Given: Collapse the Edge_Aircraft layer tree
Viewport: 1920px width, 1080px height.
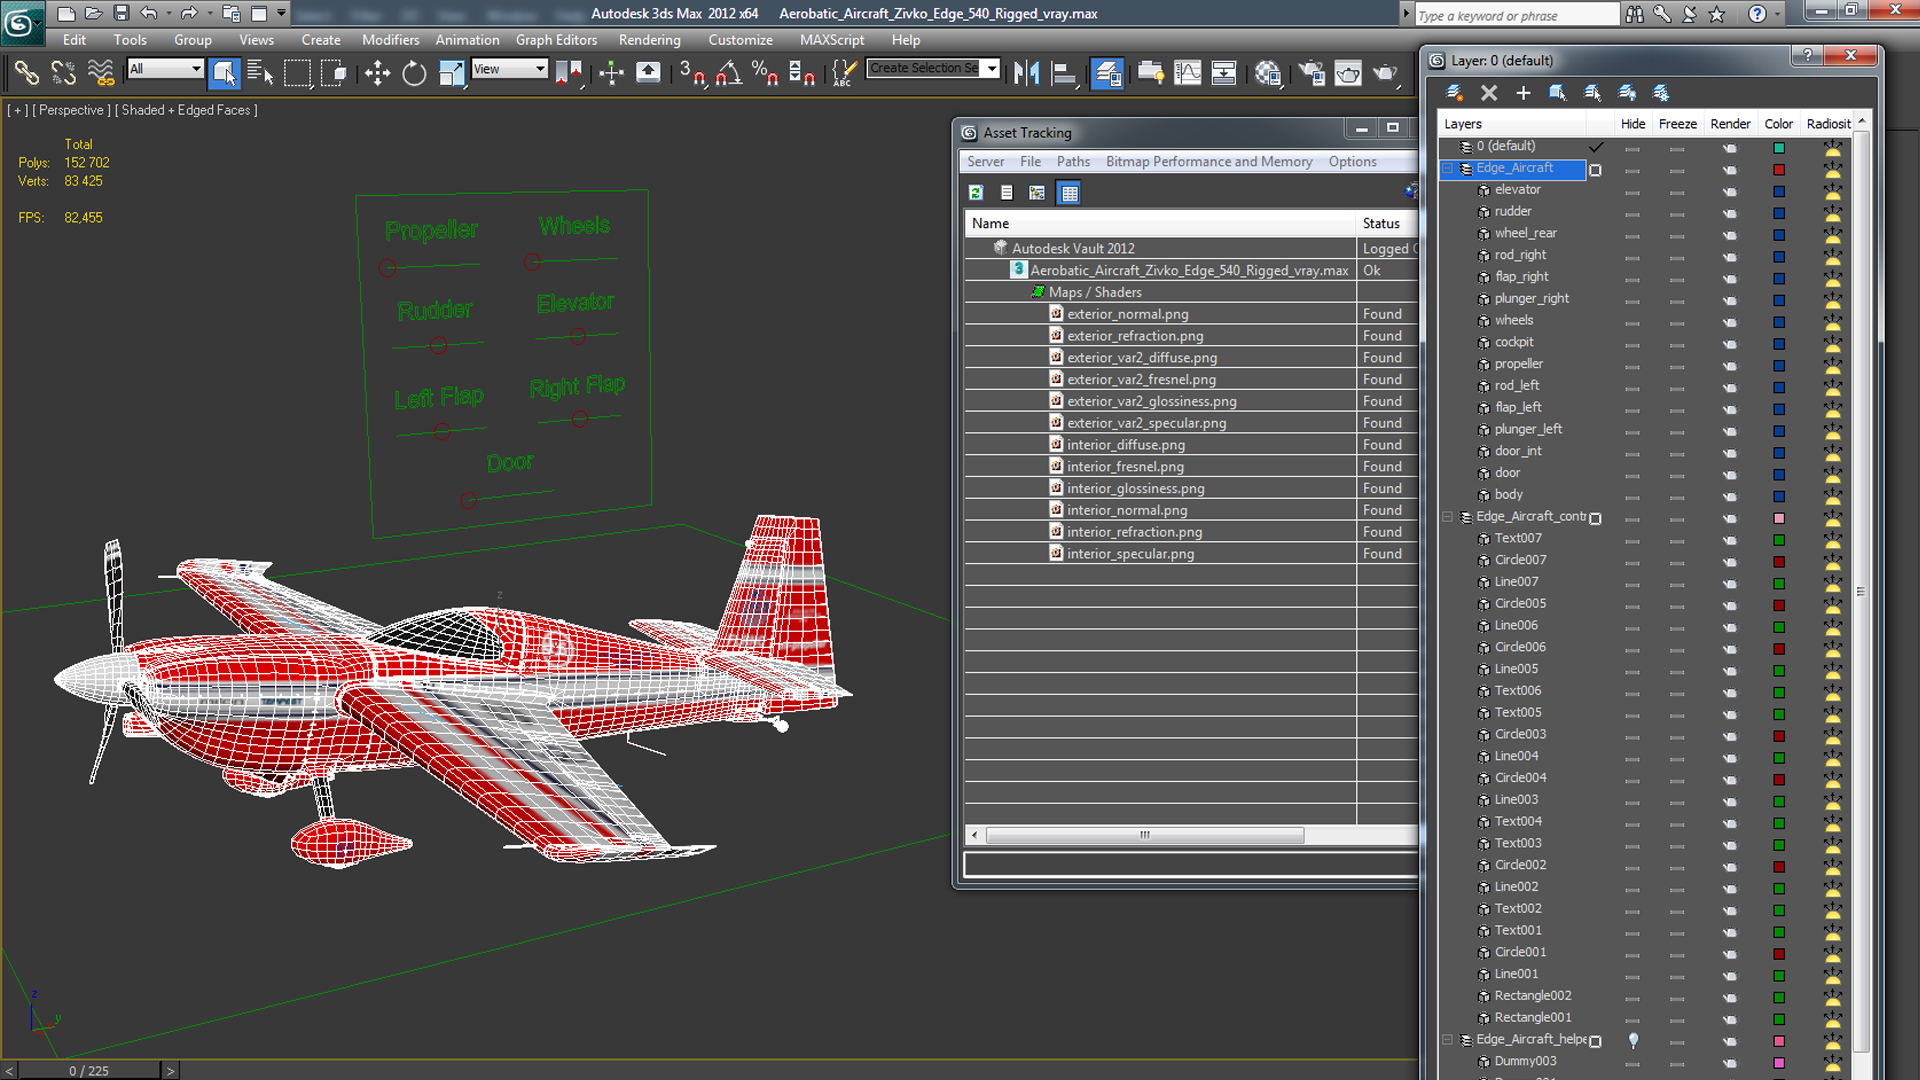Looking at the screenshot, I should pyautogui.click(x=1447, y=168).
